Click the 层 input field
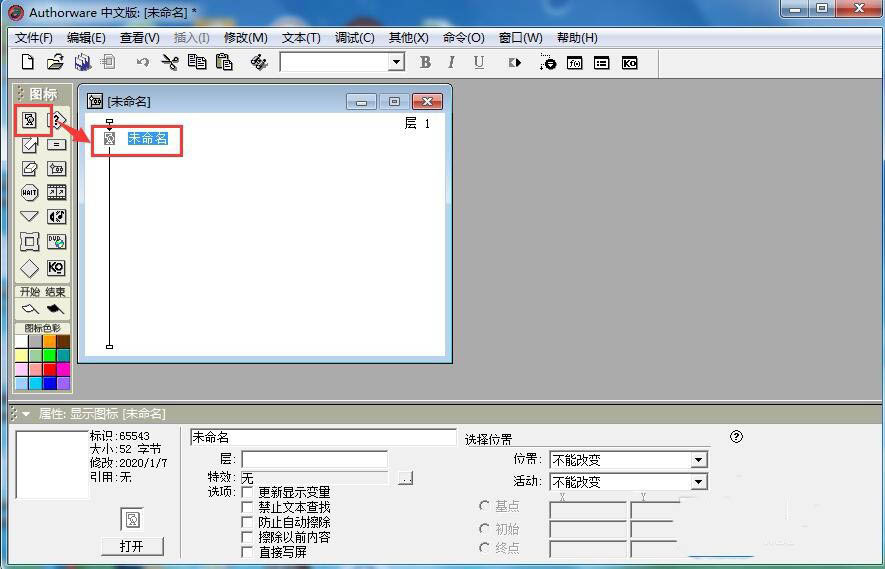885x569 pixels. point(314,459)
